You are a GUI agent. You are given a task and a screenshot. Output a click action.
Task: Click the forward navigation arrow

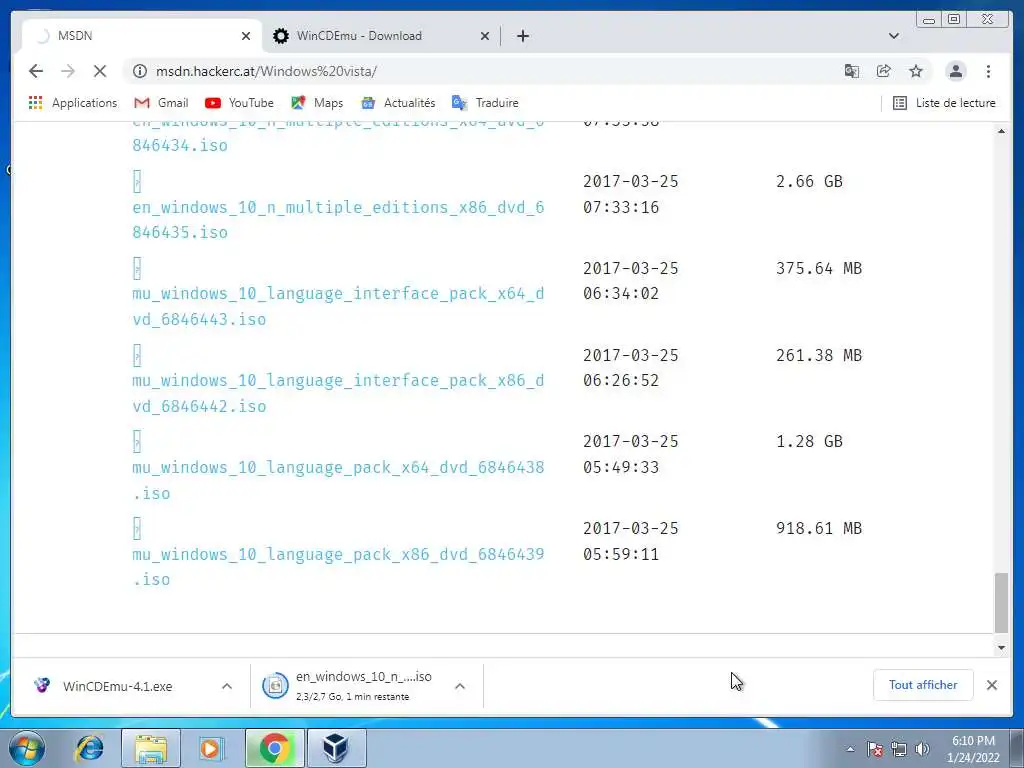[x=68, y=71]
